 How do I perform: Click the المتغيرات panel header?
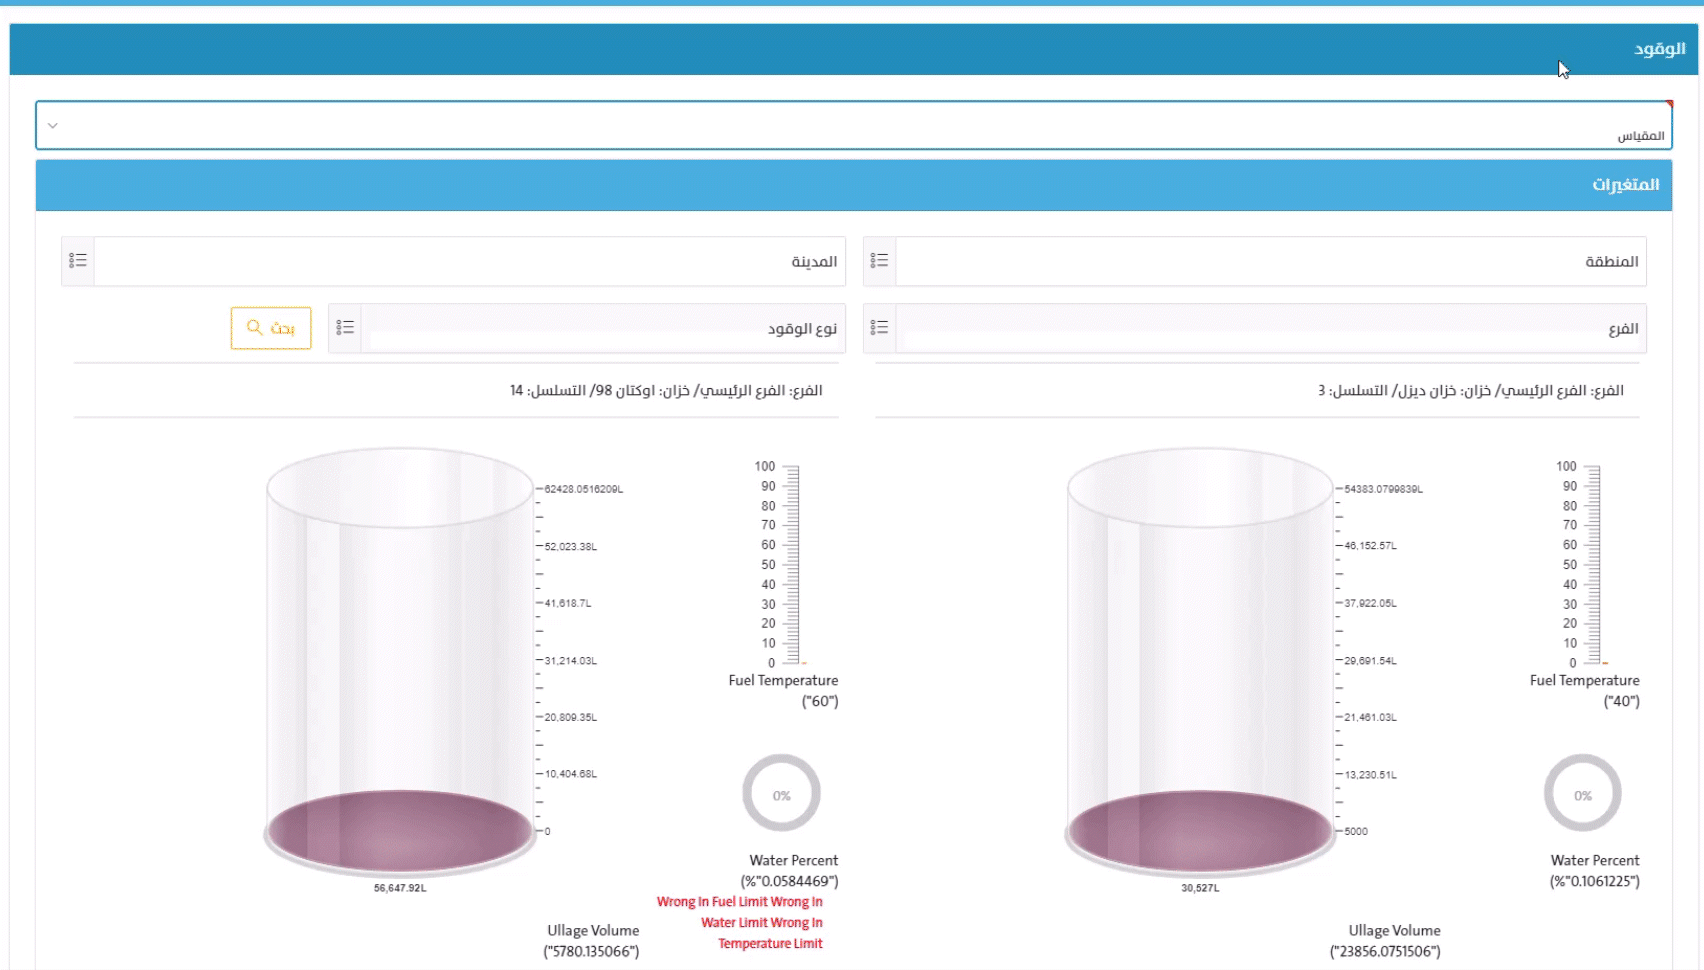coord(853,185)
